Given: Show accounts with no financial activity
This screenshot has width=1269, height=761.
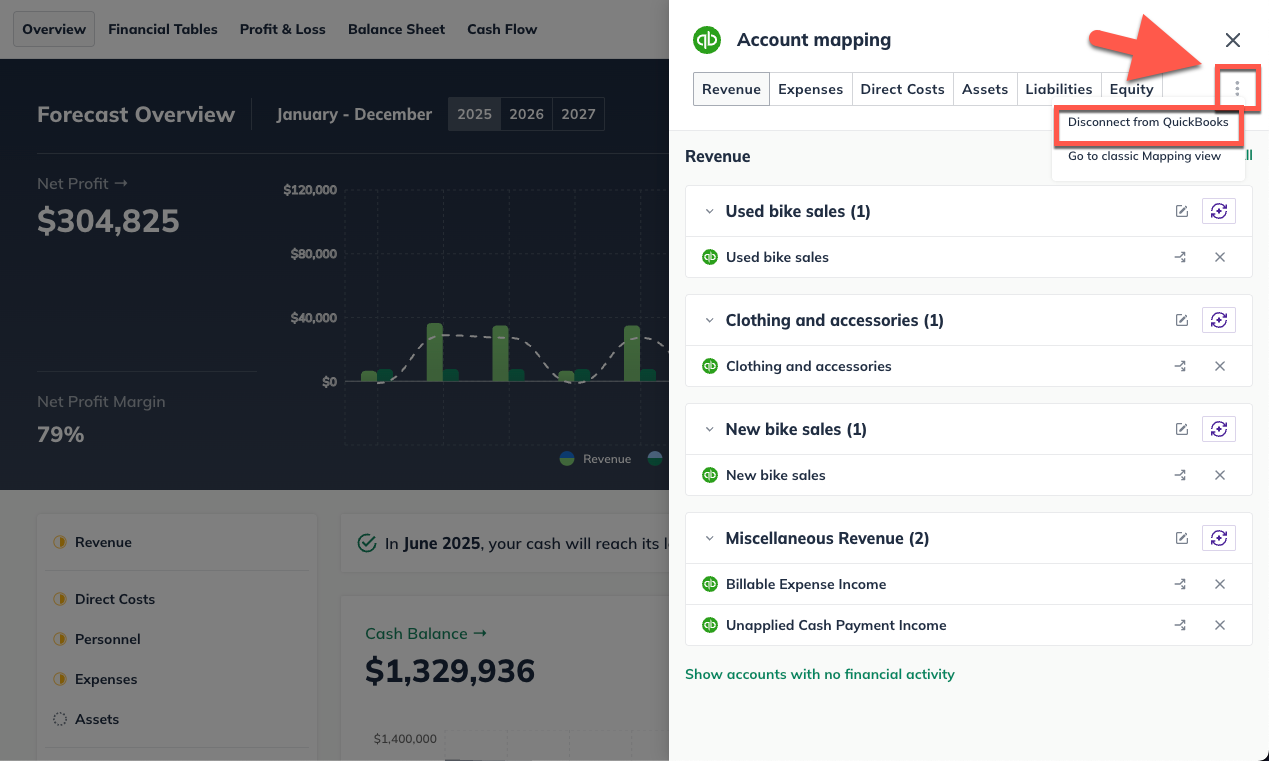Looking at the screenshot, I should point(819,674).
